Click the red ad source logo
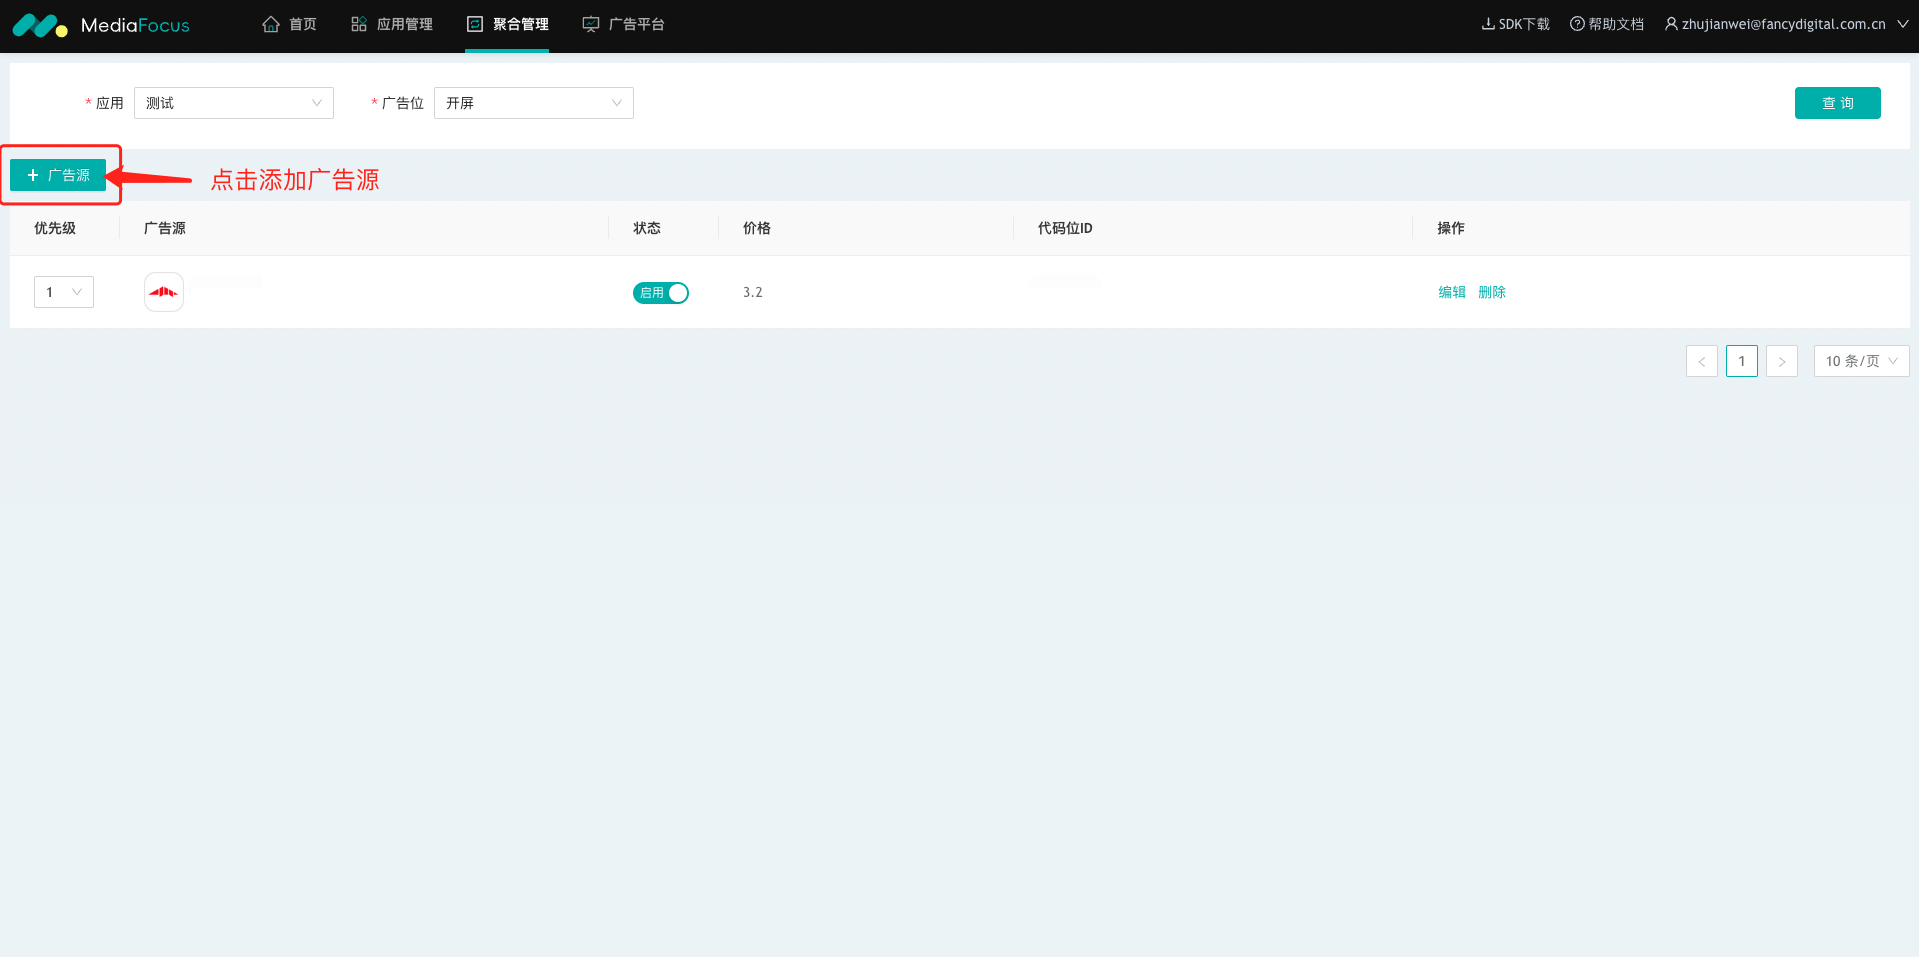 [x=164, y=292]
